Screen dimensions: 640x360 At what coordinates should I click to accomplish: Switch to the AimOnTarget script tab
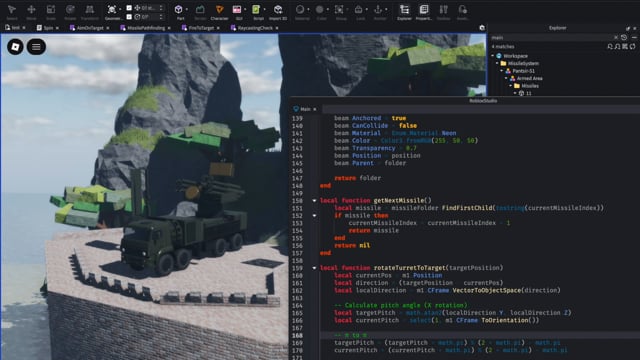coord(89,28)
